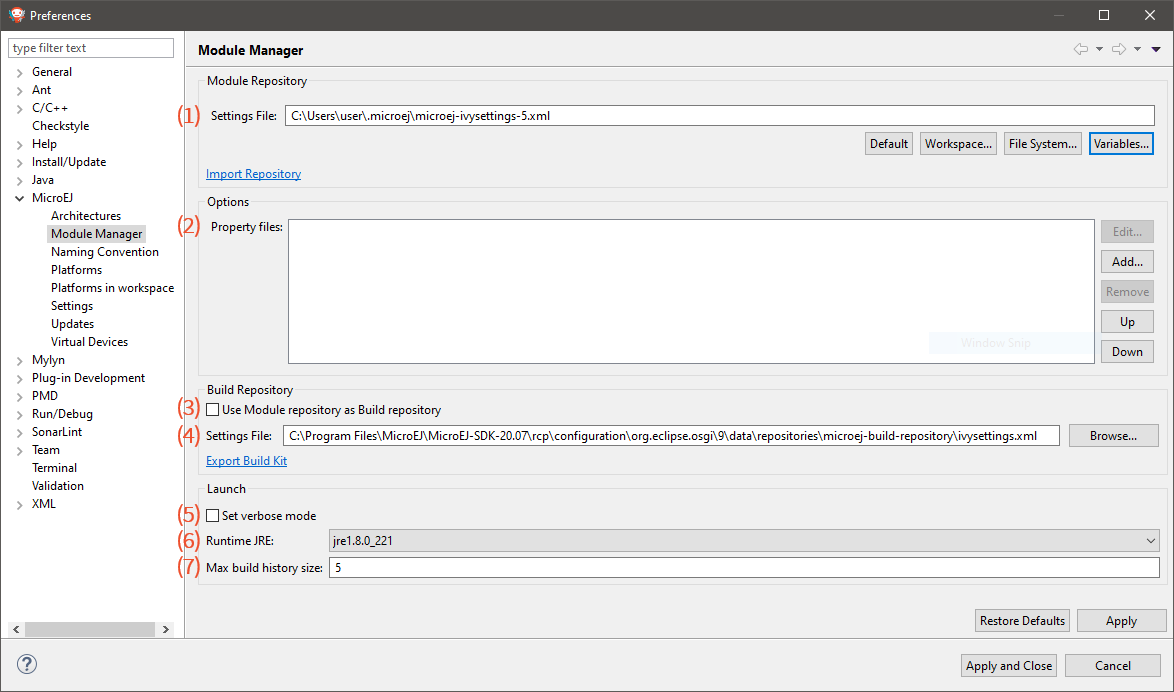Collapse the MicroEJ tree node
This screenshot has height=692, width=1174.
(x=21, y=197)
